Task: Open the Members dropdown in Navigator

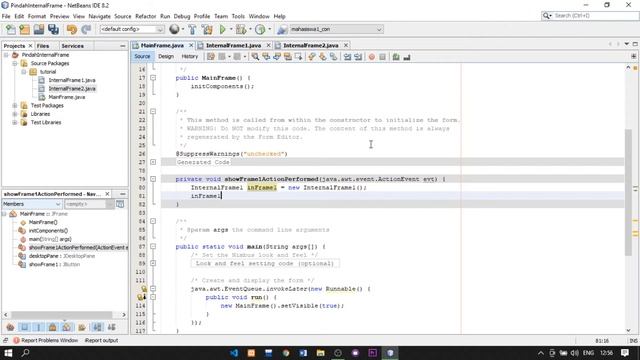Action: point(32,204)
